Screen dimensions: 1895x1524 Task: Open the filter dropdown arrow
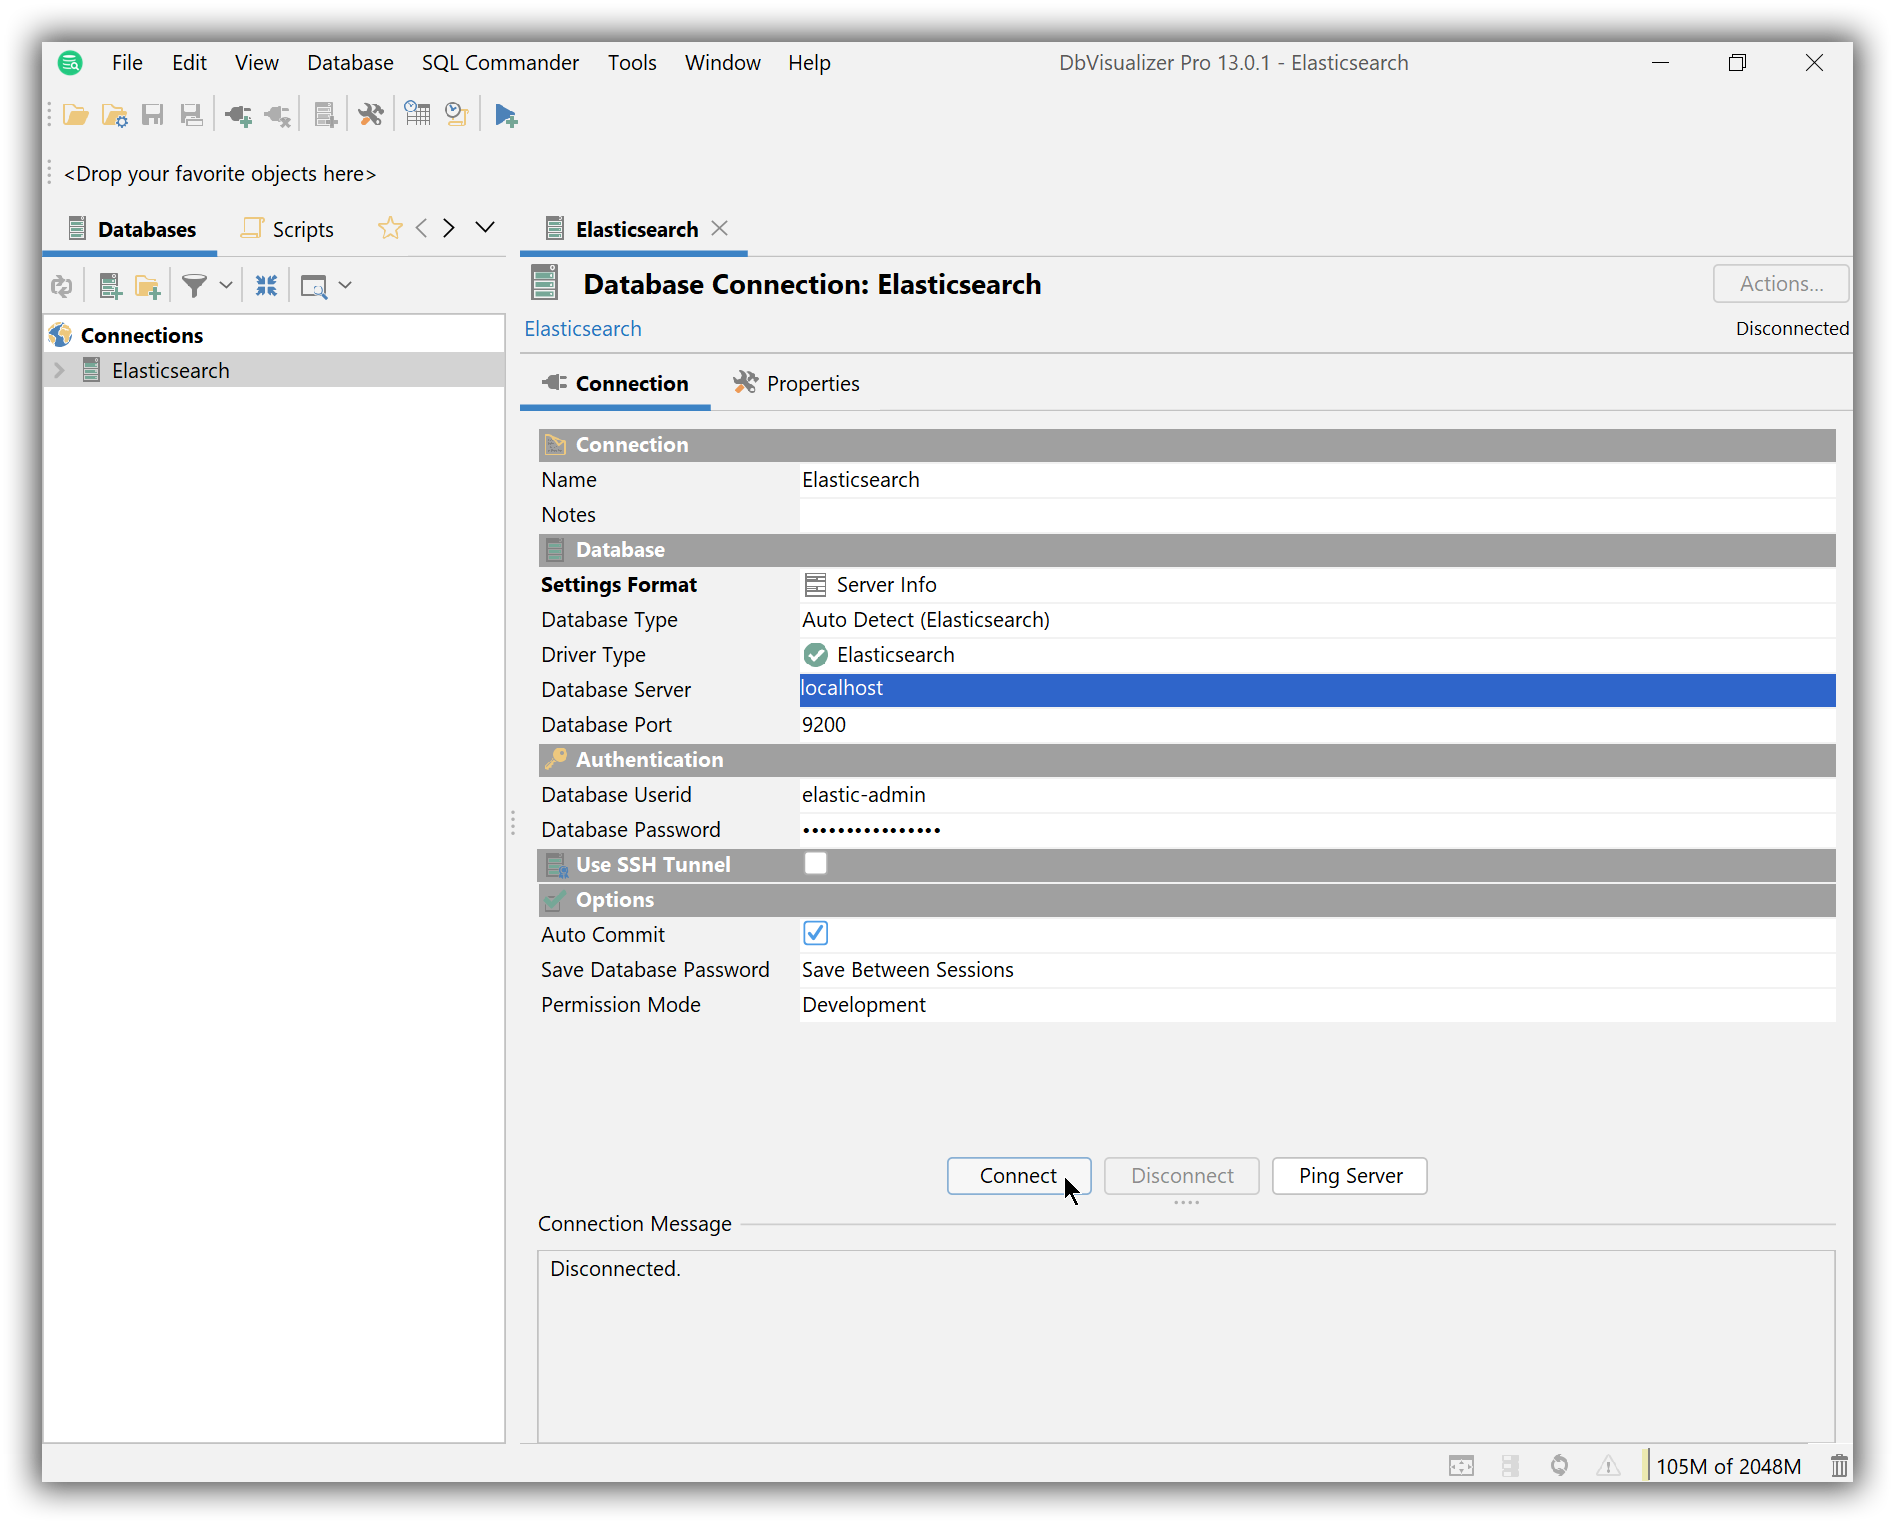pyautogui.click(x=226, y=286)
